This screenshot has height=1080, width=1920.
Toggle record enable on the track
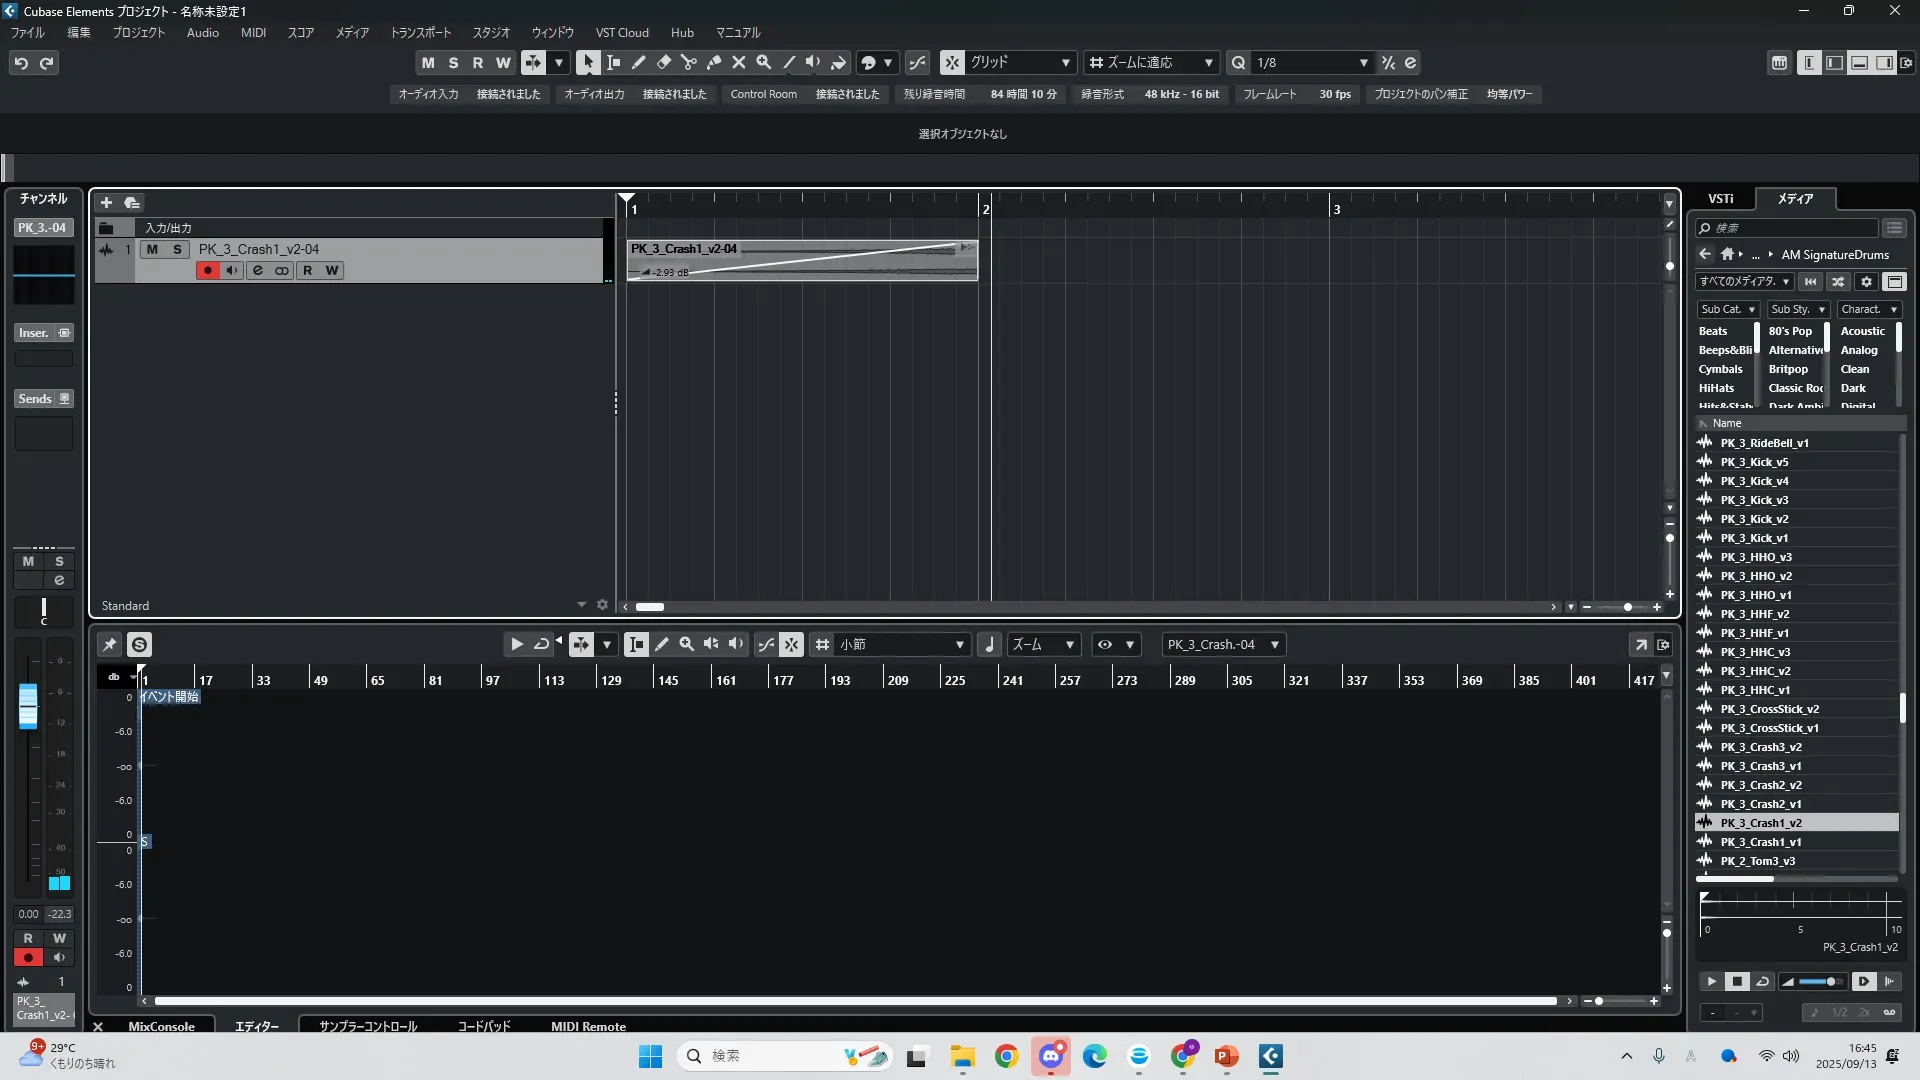(x=207, y=271)
